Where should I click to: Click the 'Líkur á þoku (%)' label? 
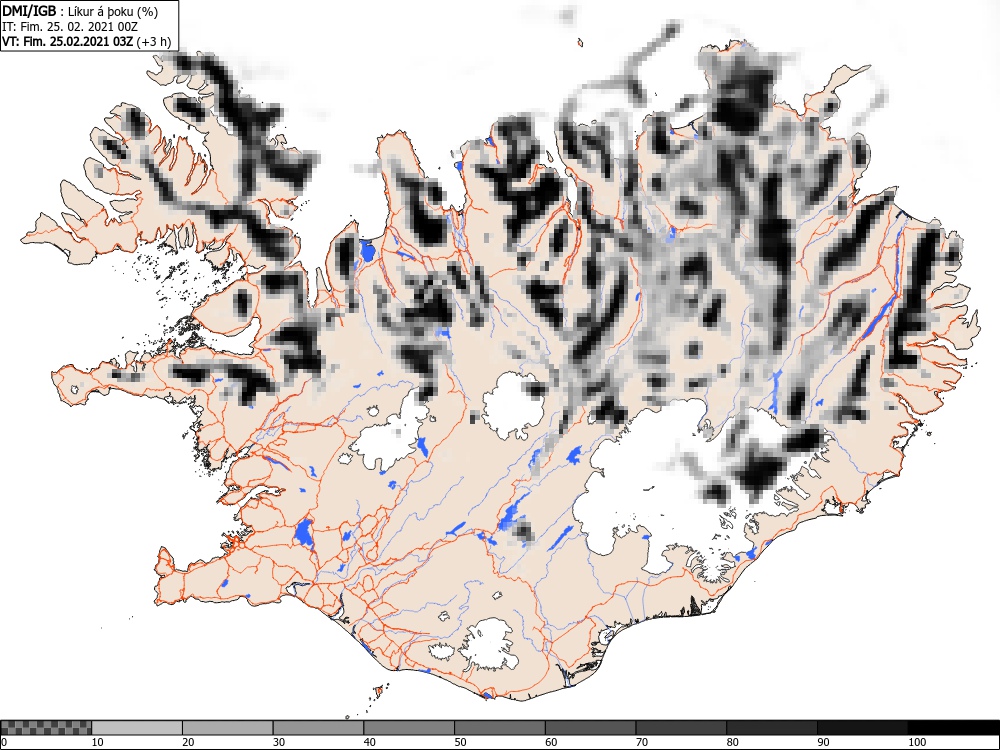[113, 11]
